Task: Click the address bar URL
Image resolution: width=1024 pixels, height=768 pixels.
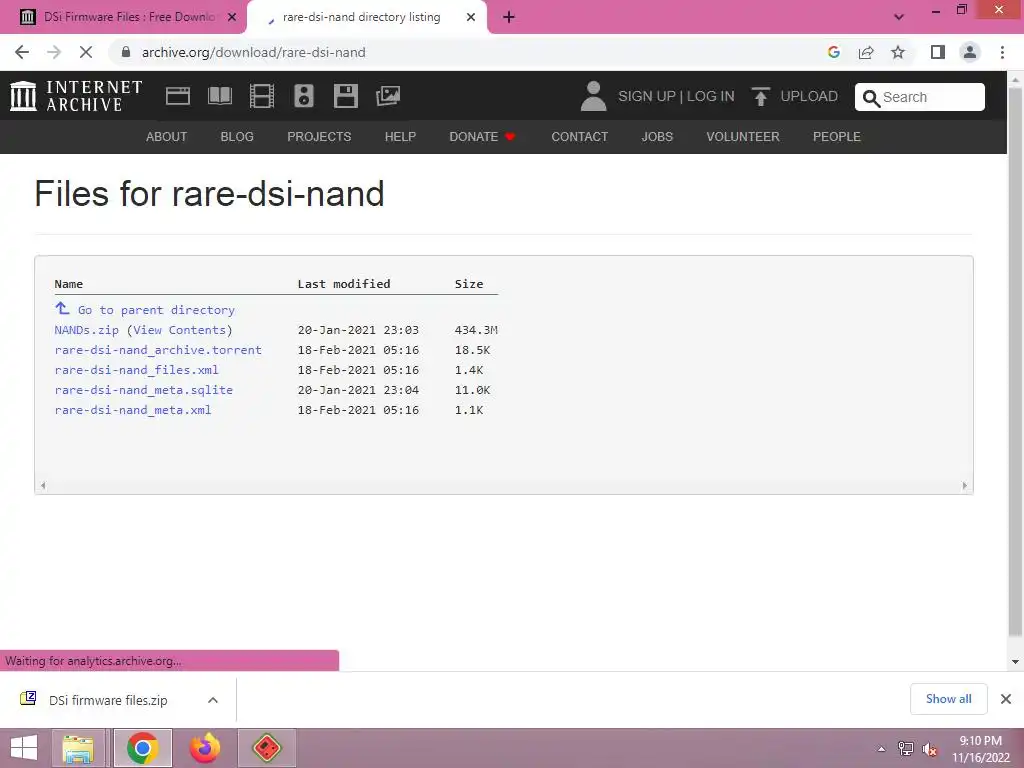Action: (x=253, y=52)
